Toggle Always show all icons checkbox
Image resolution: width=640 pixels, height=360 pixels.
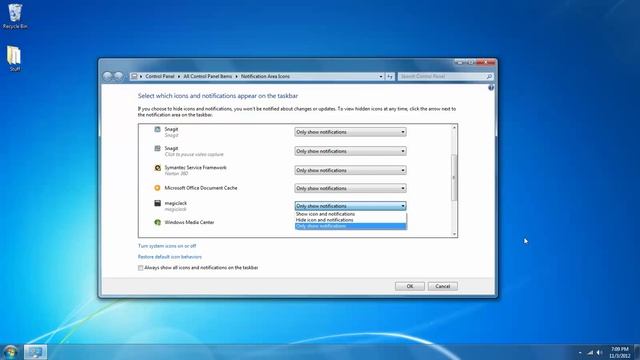[x=140, y=268]
